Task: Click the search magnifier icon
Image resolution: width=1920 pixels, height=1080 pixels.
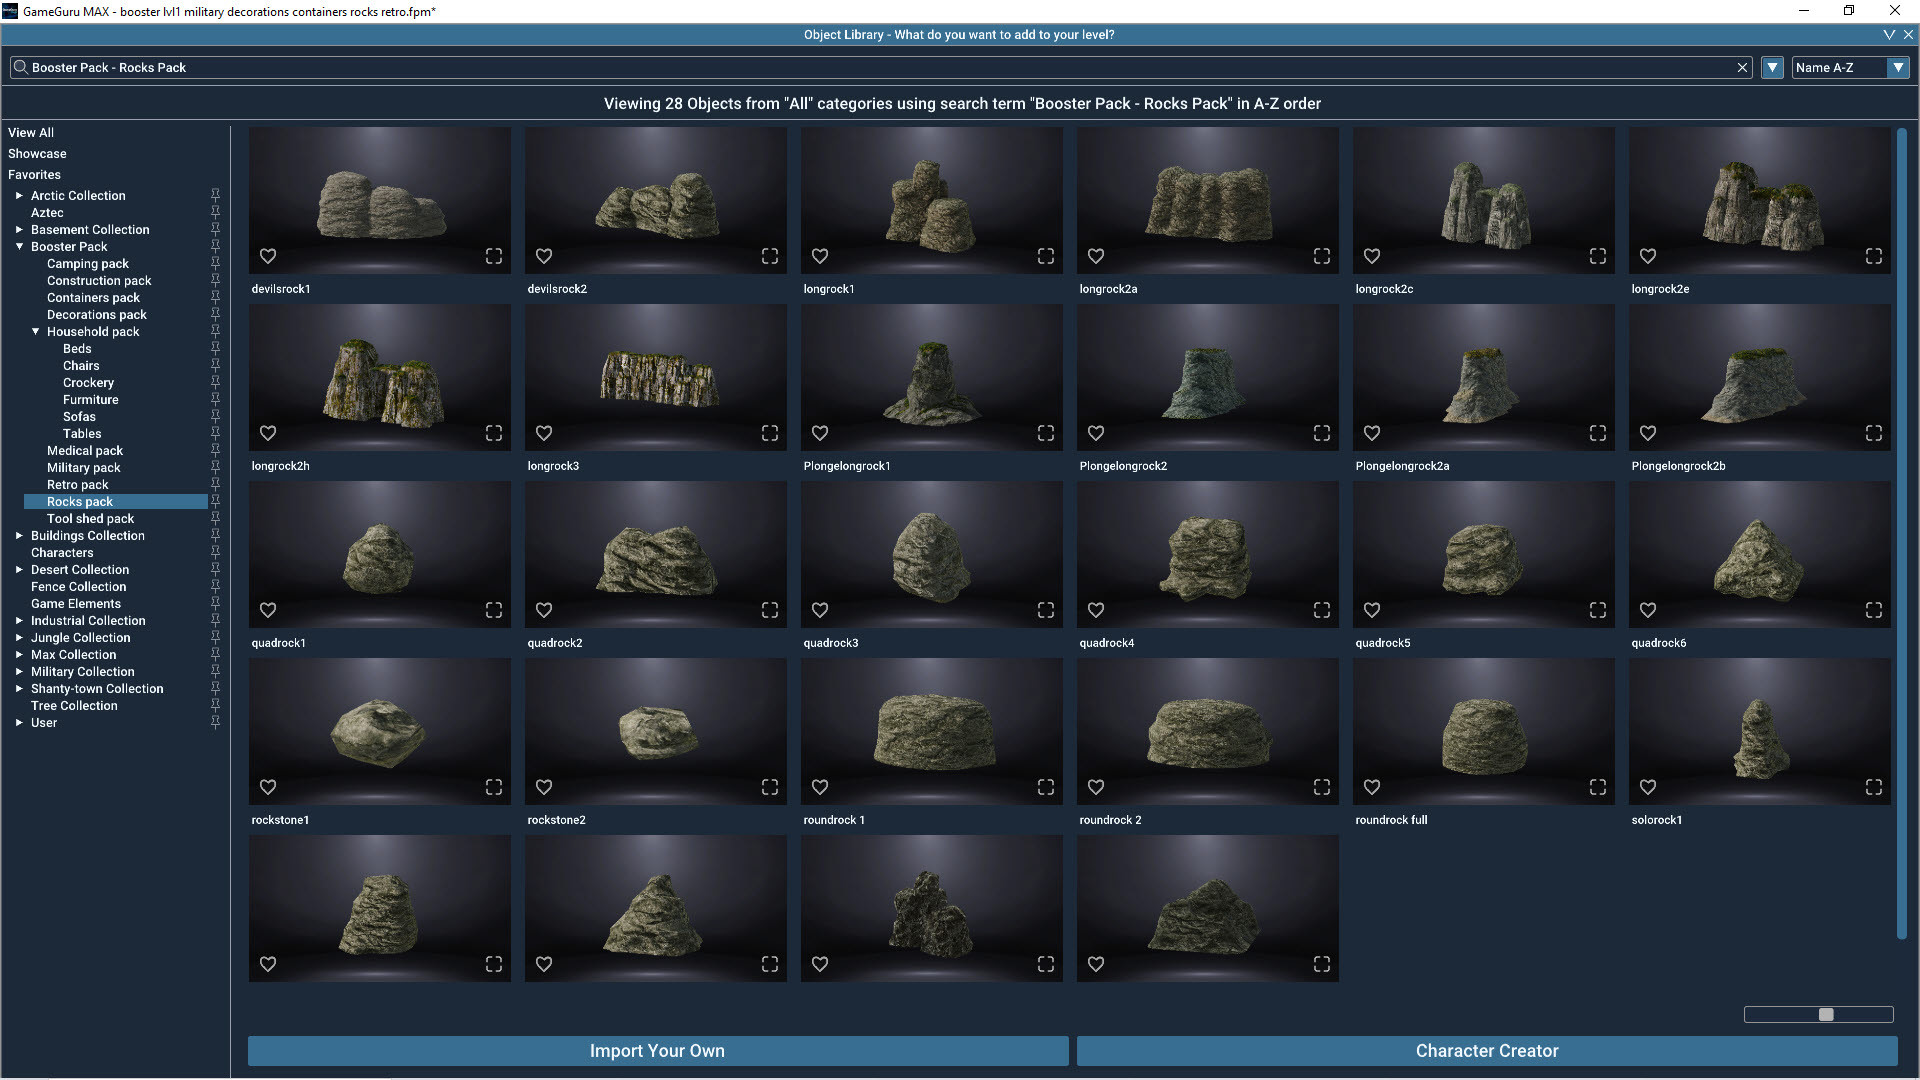Action: click(19, 67)
